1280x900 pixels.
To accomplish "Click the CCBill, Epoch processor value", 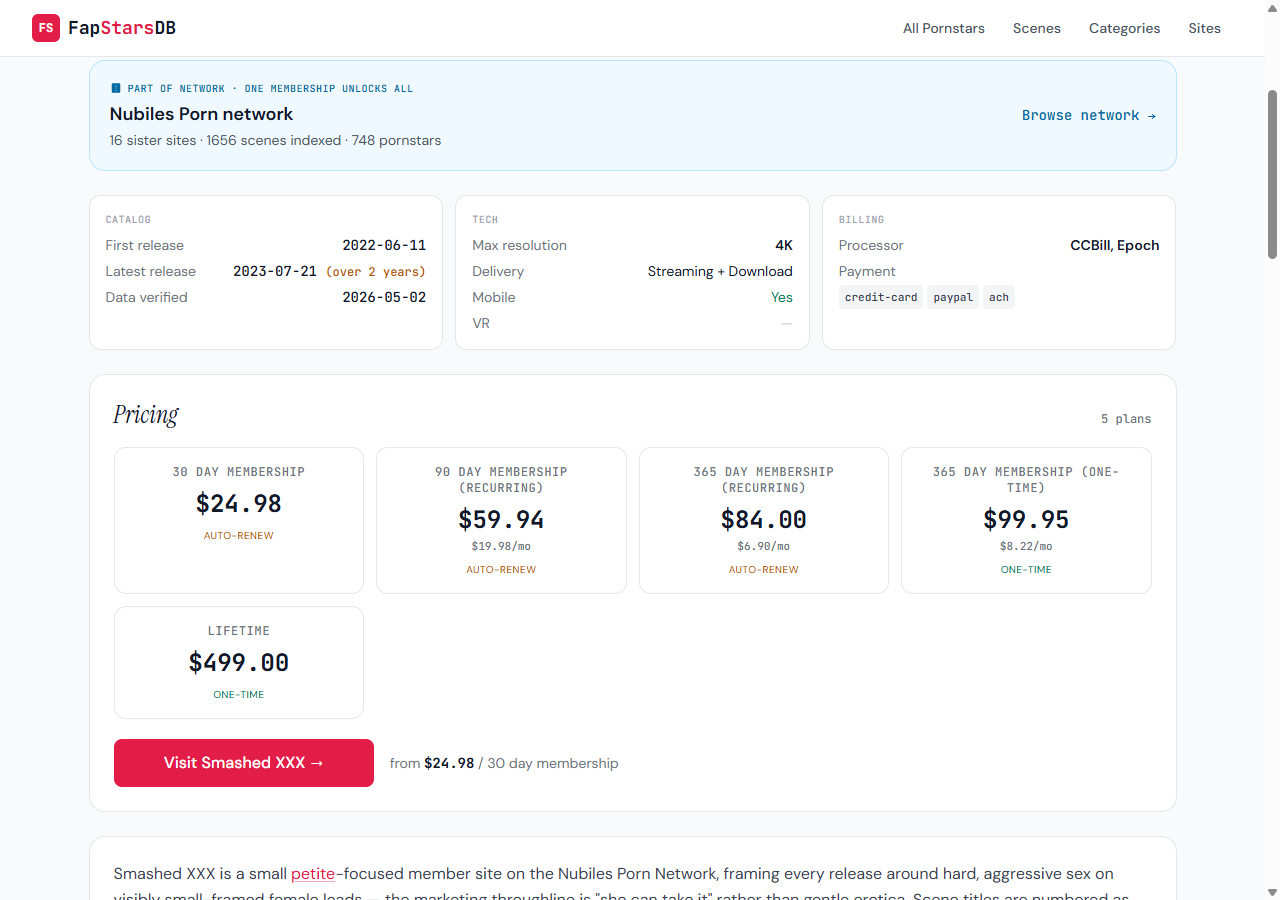I will click(x=1115, y=245).
